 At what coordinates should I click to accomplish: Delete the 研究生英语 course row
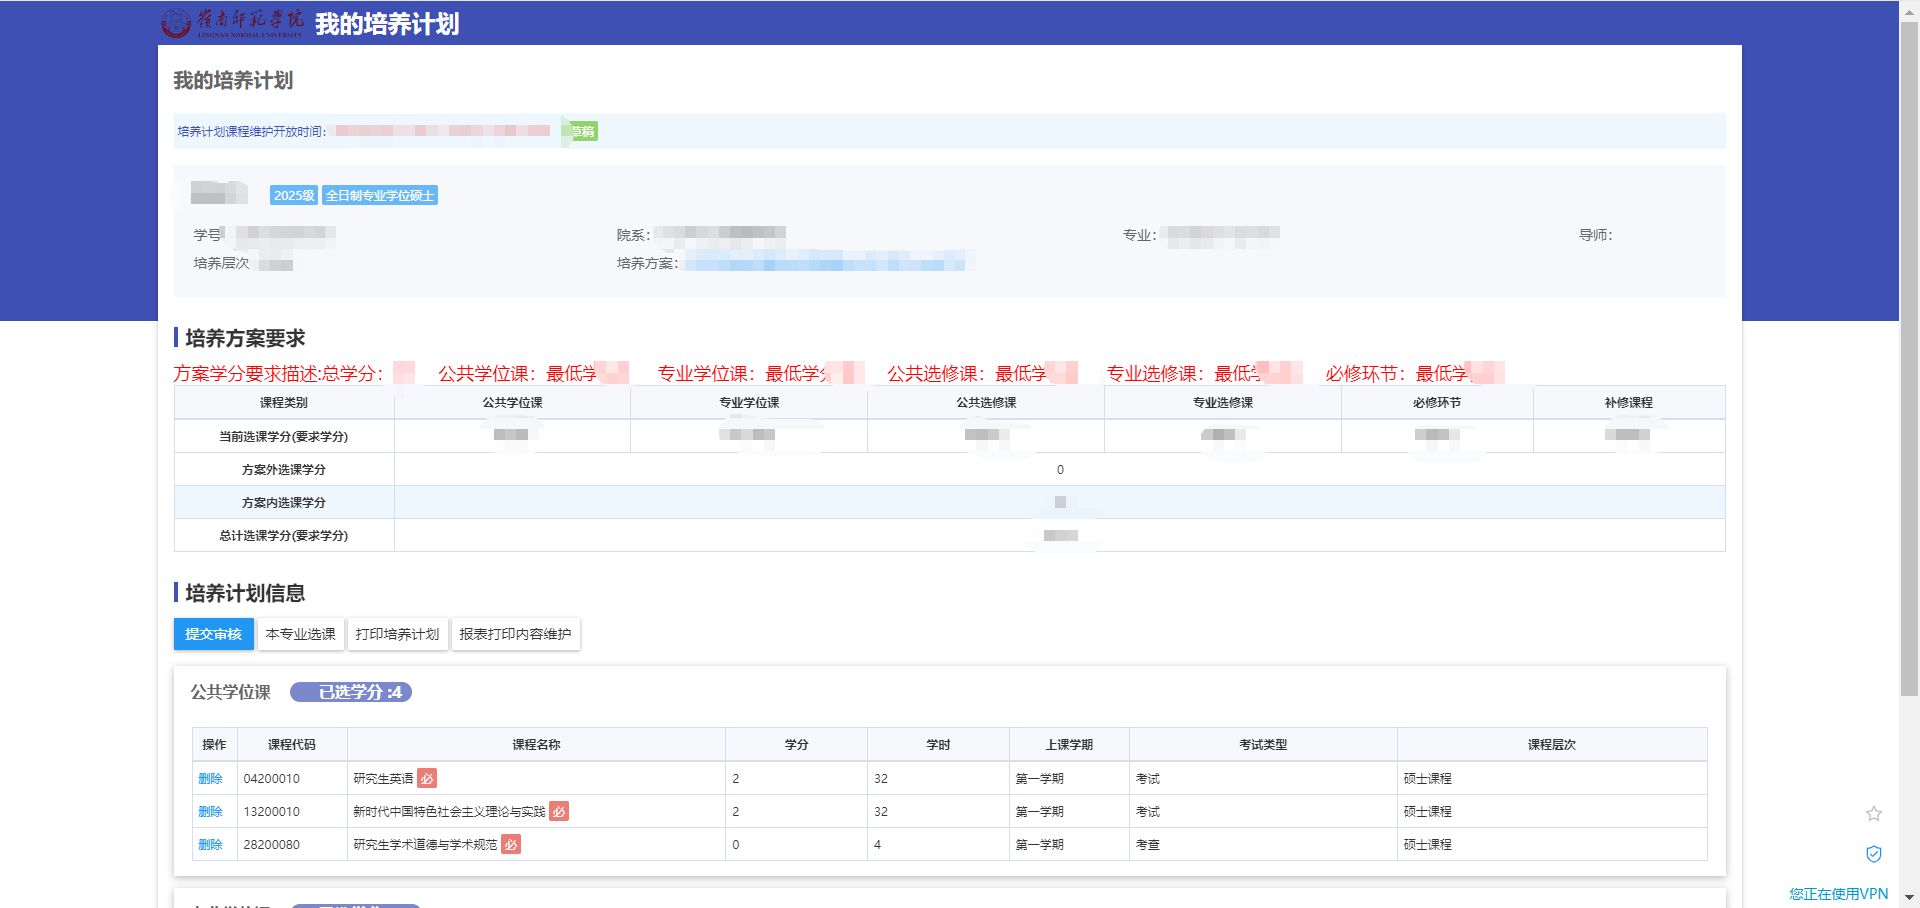210,779
